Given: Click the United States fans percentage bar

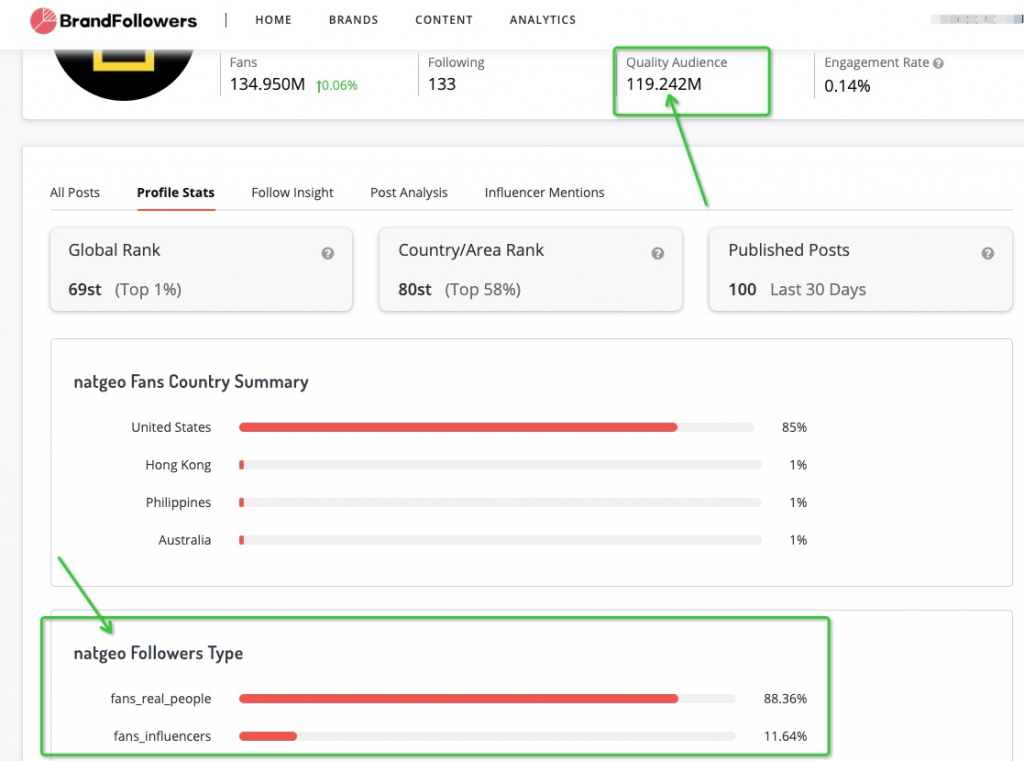Looking at the screenshot, I should click(x=496, y=427).
